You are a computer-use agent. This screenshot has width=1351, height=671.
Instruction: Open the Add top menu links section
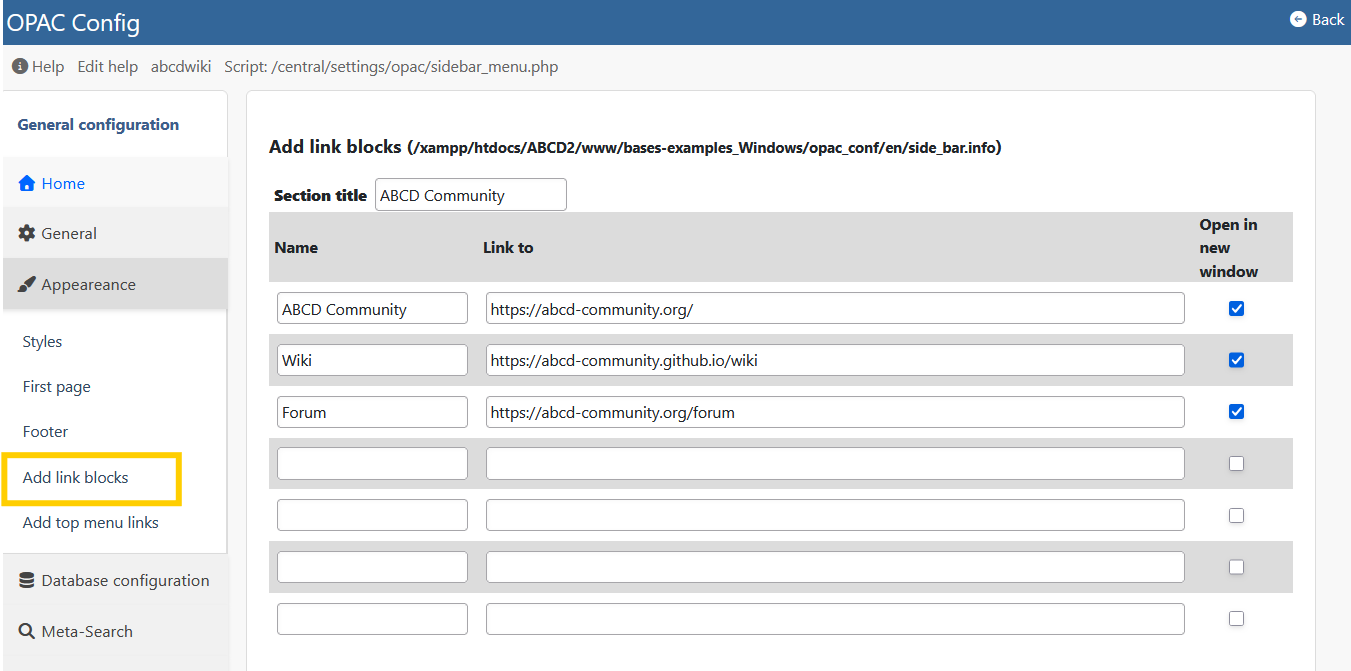click(x=90, y=522)
